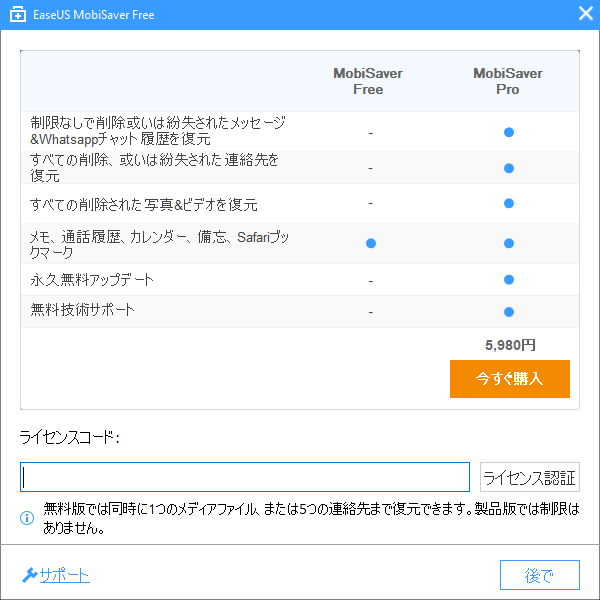Click the Pro column dot for 無料技術サポート row
This screenshot has width=600, height=600.
pyautogui.click(x=509, y=312)
